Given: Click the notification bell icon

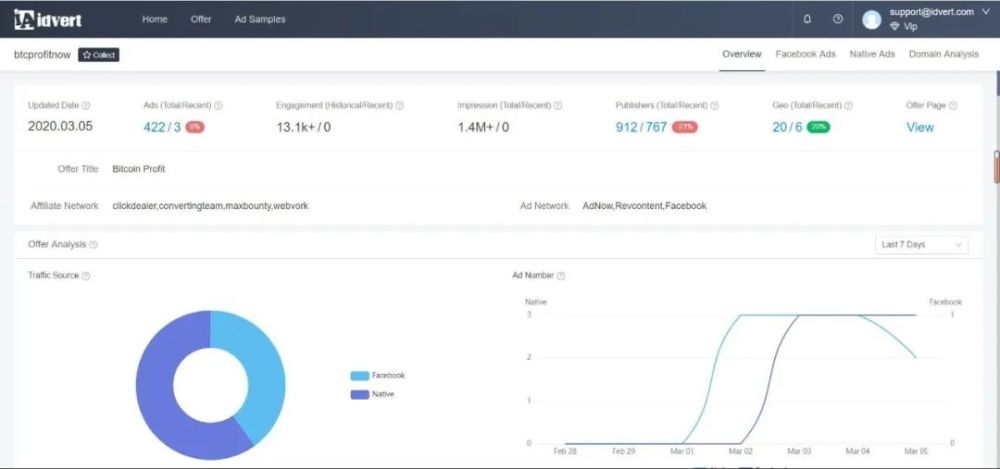Looking at the screenshot, I should coord(807,19).
